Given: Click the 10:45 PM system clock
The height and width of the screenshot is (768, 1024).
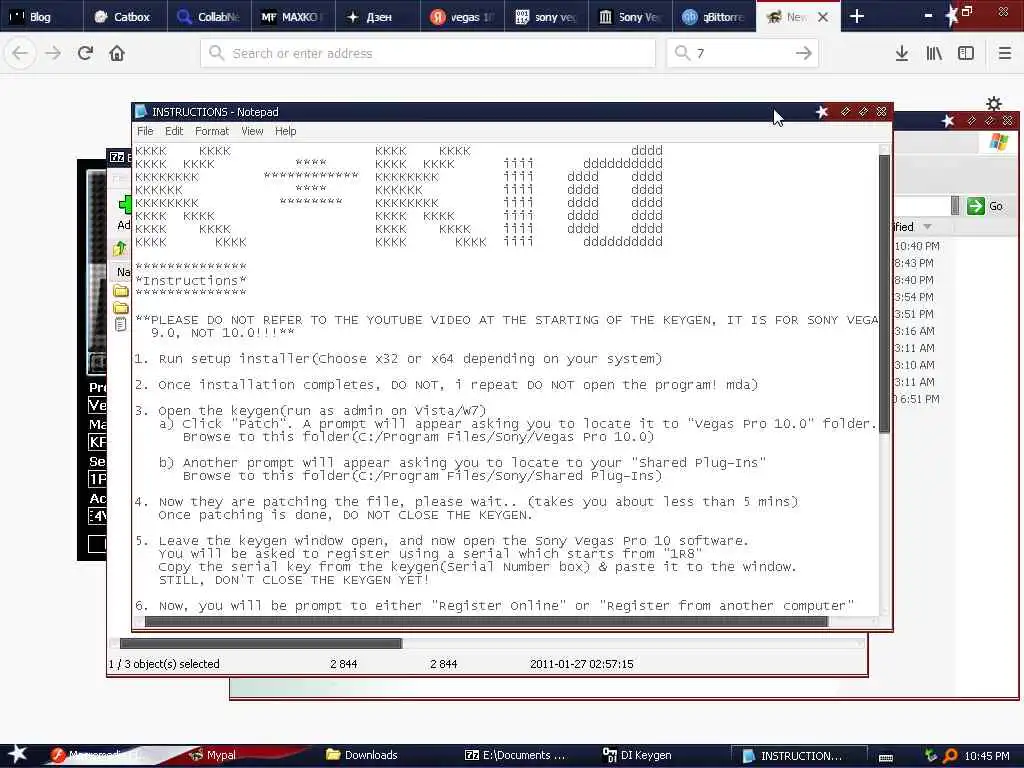Looking at the screenshot, I should pyautogui.click(x=987, y=756).
